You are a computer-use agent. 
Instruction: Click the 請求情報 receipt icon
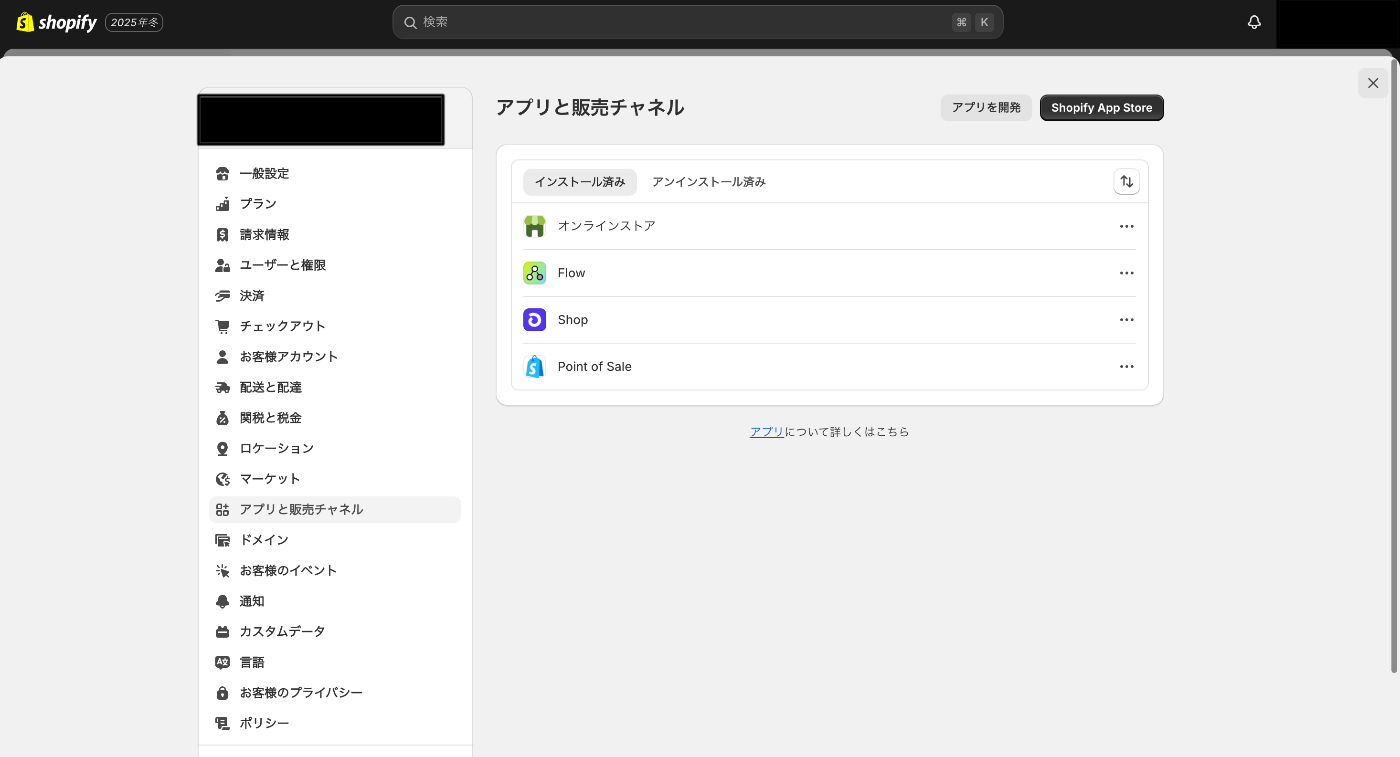tap(223, 235)
